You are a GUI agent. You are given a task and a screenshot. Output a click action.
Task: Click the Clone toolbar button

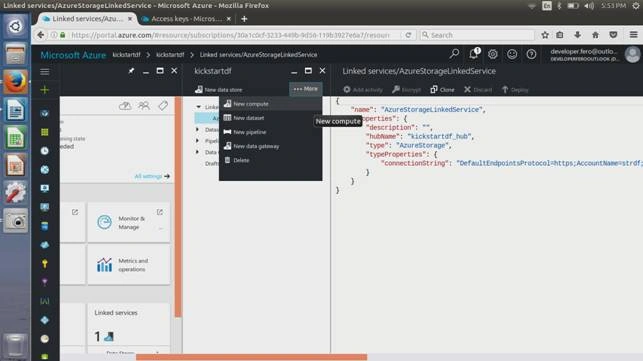pos(442,89)
